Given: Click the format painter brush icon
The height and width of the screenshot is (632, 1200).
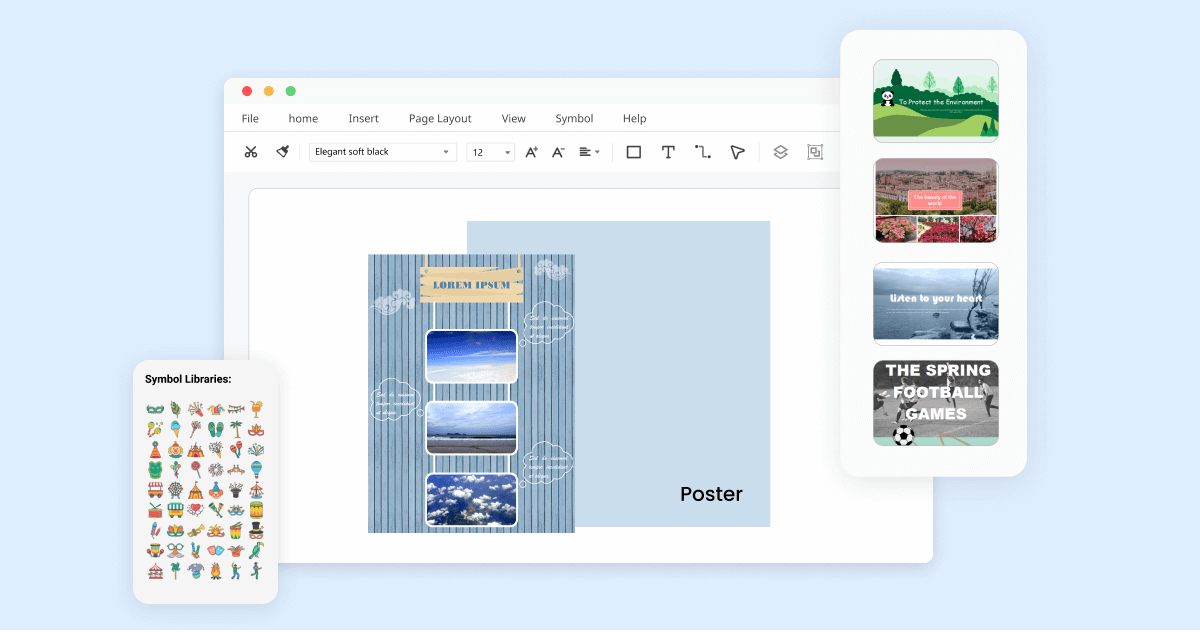Looking at the screenshot, I should [280, 152].
